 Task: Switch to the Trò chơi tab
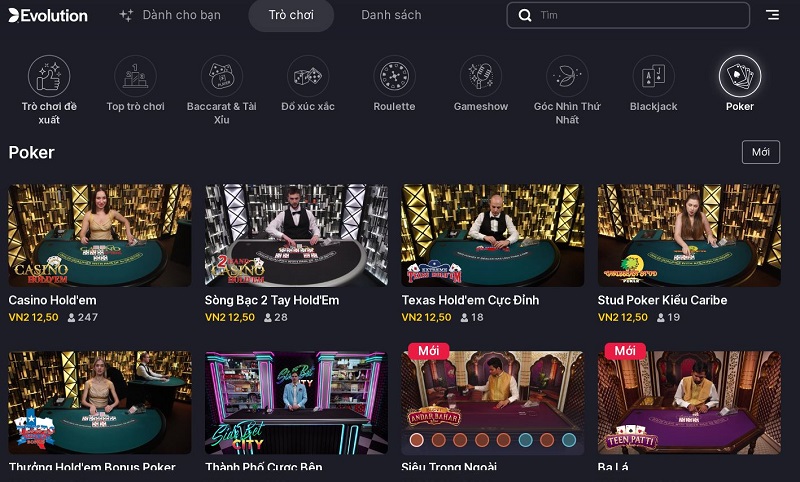[x=291, y=15]
